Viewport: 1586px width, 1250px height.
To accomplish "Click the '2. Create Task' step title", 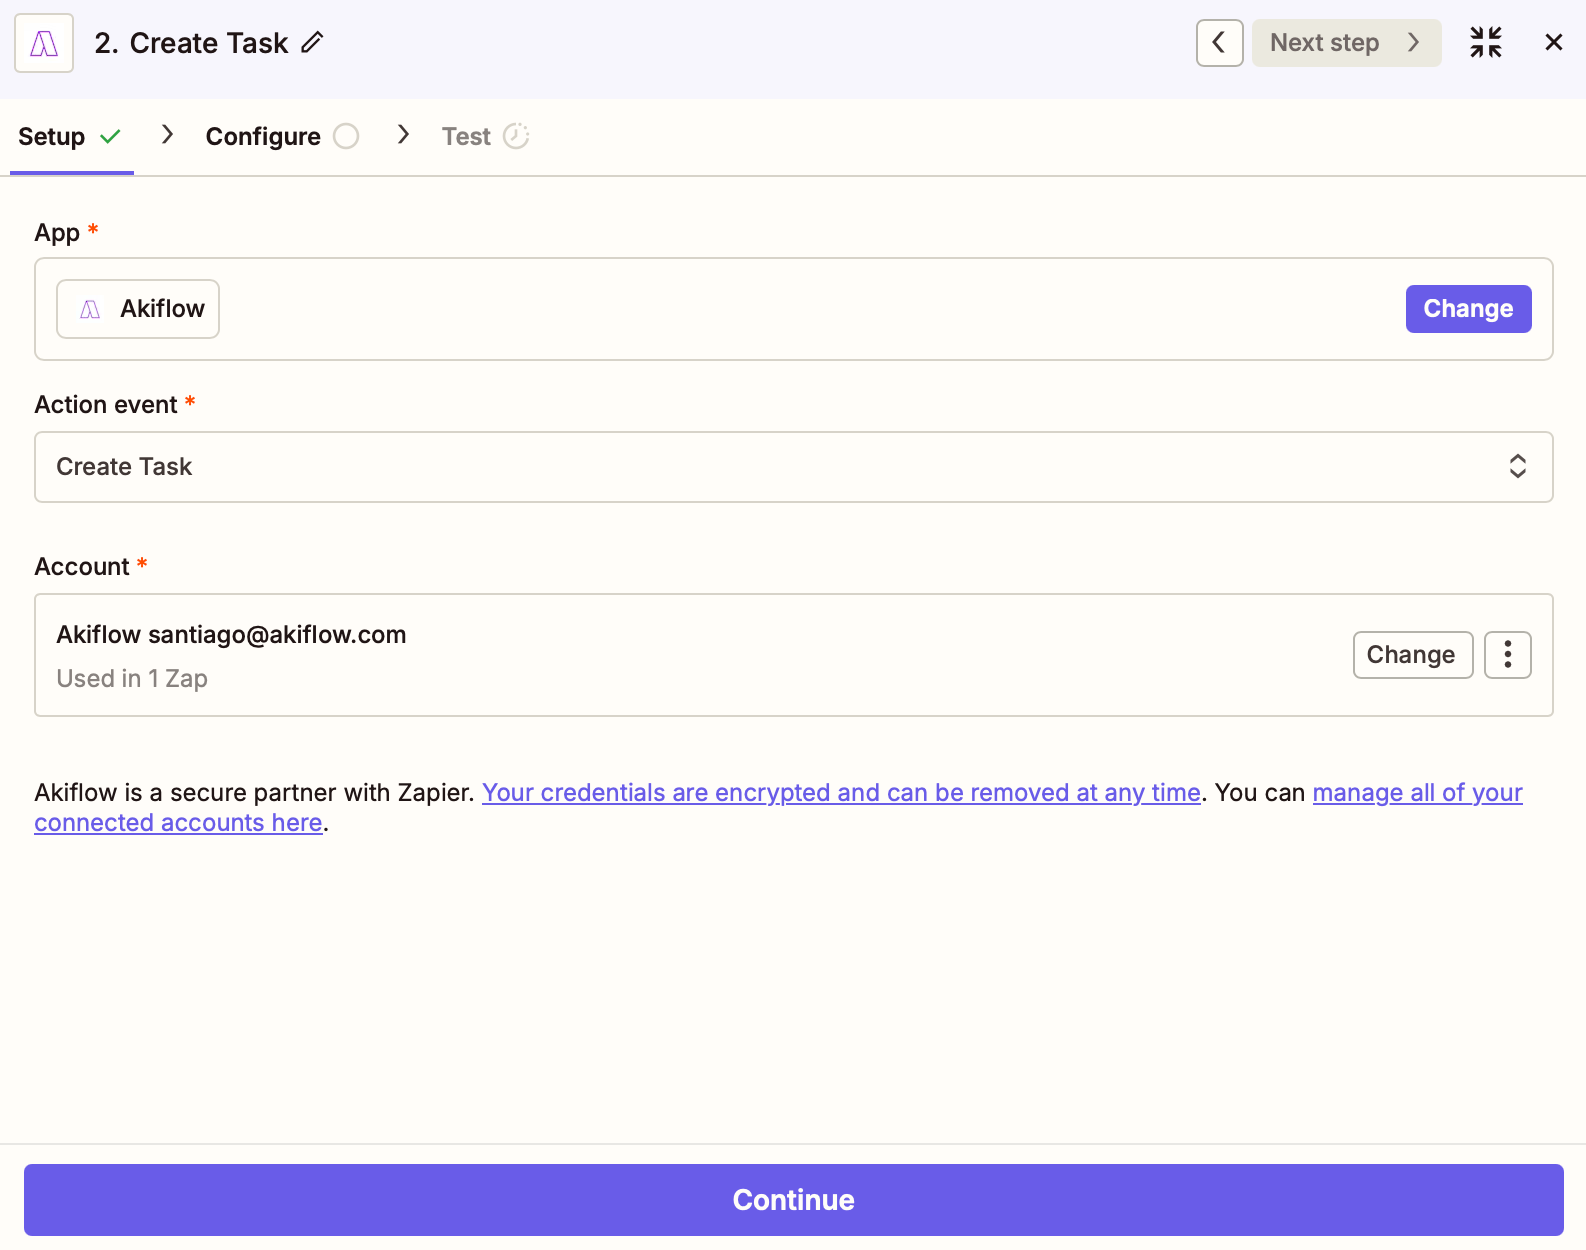I will [191, 43].
